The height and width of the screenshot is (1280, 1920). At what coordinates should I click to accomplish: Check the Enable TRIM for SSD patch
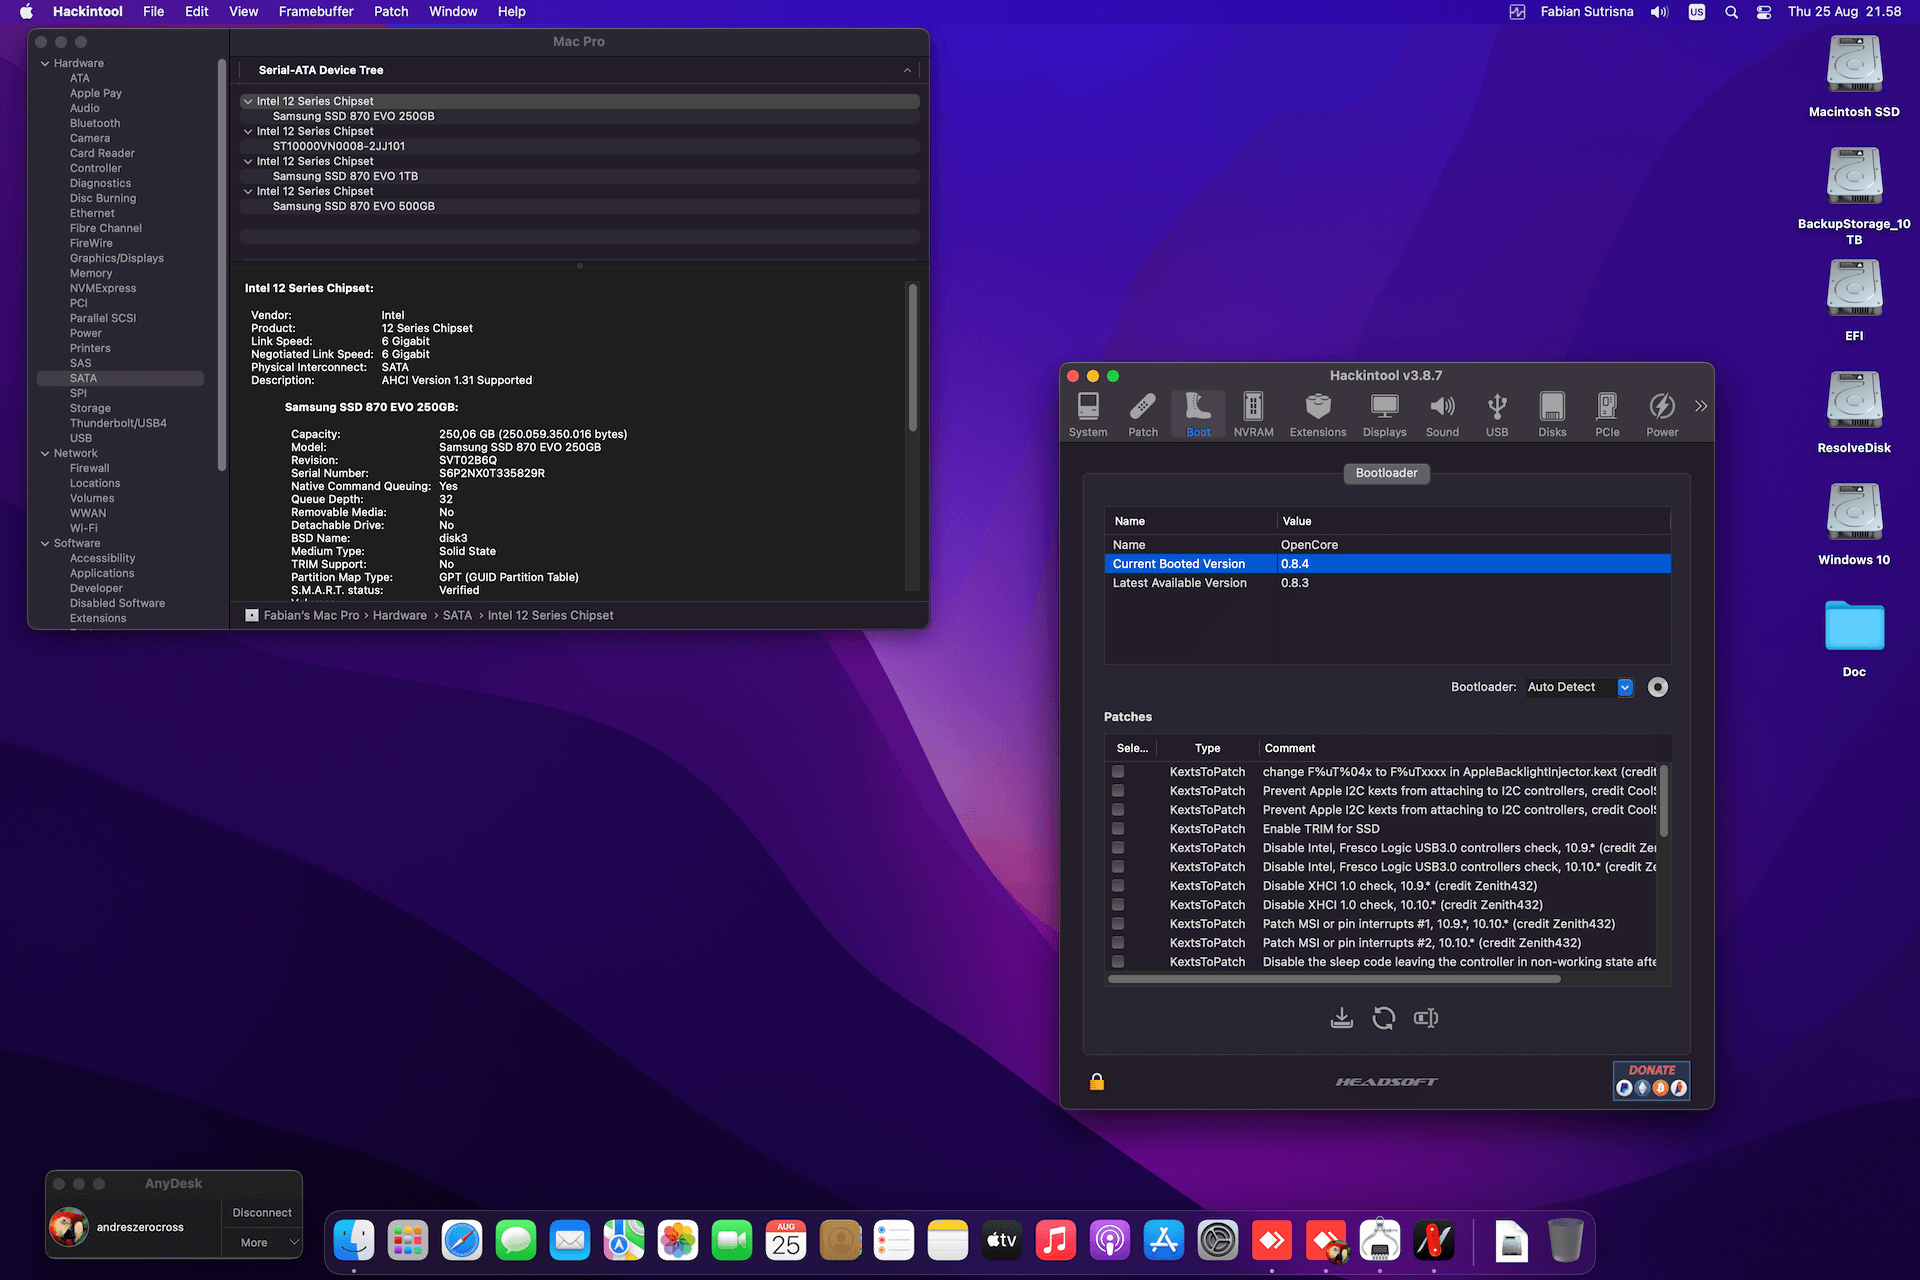(1118, 829)
